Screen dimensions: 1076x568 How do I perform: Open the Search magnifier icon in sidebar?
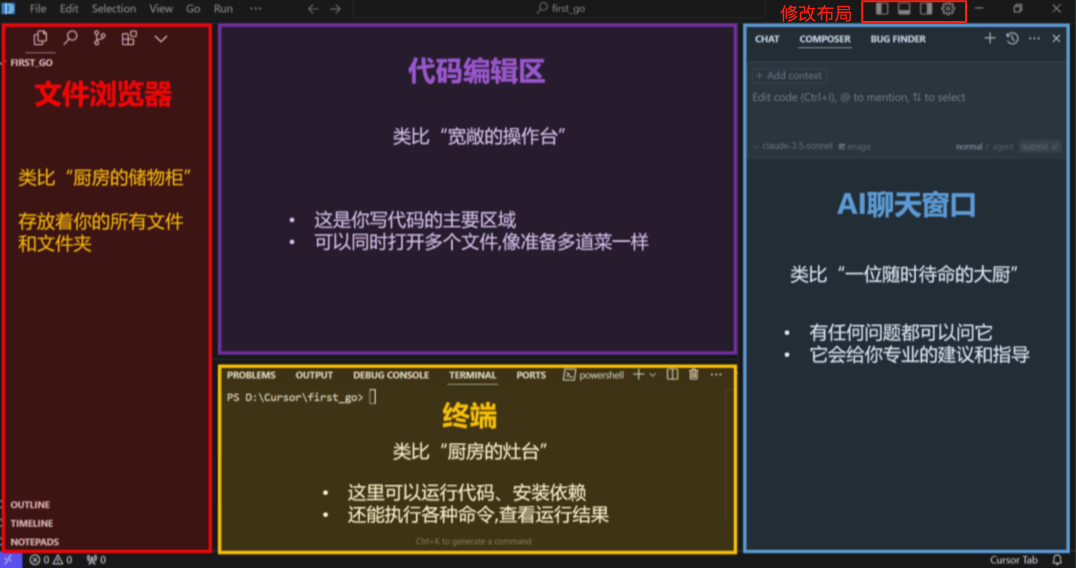coord(71,38)
